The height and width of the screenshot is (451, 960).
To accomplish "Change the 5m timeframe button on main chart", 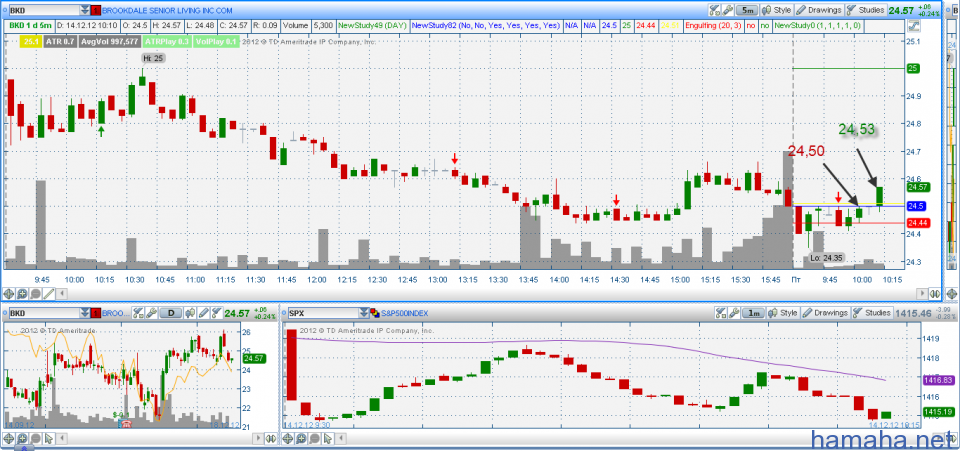I will point(748,10).
